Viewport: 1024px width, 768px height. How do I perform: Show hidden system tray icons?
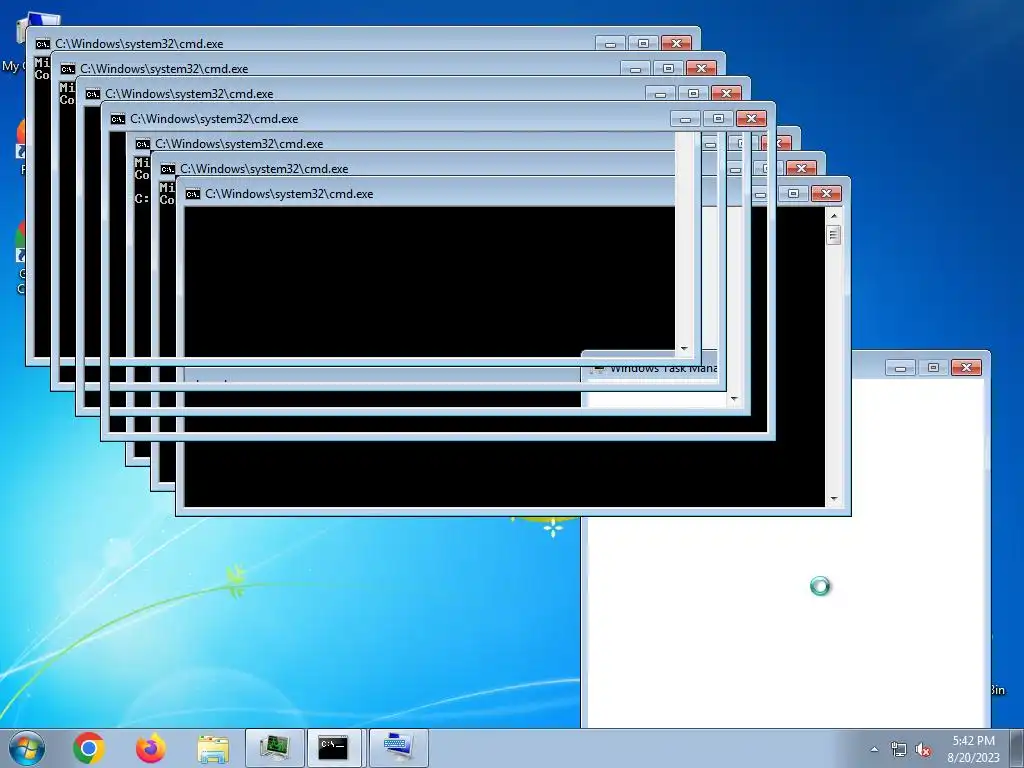(874, 749)
